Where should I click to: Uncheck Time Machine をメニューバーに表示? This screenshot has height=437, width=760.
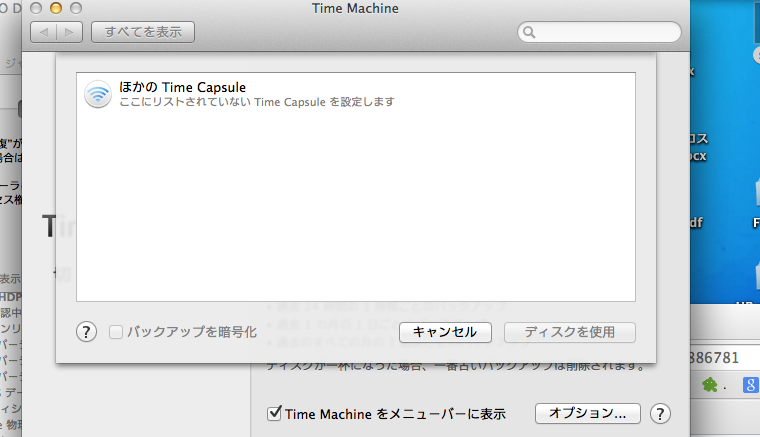click(274, 413)
